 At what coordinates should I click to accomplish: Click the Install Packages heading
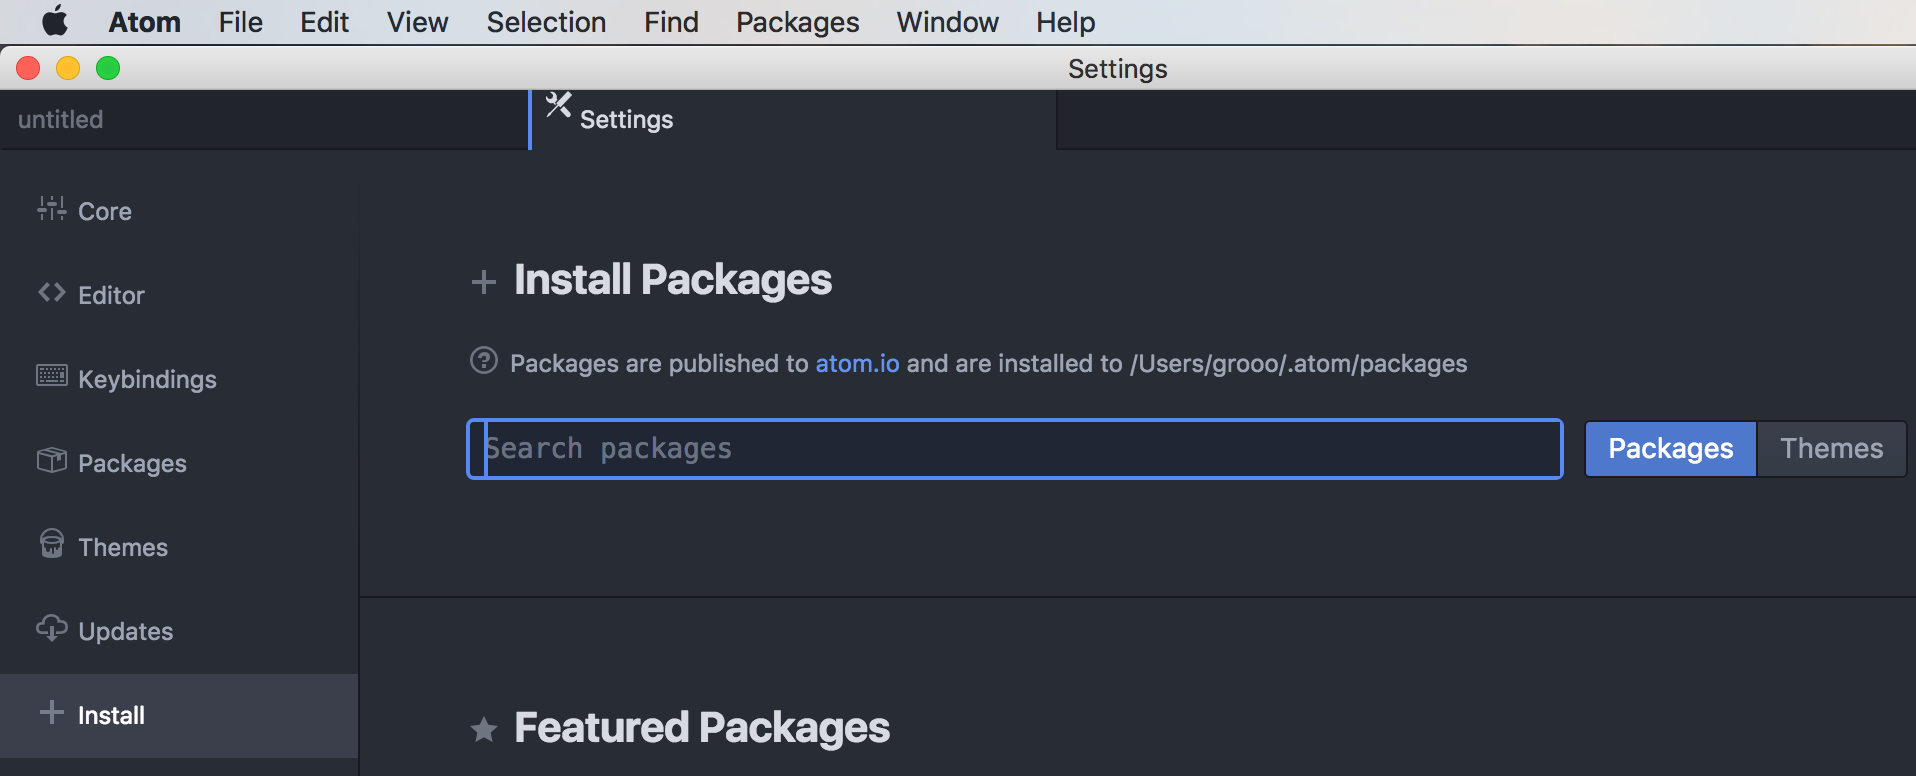[673, 280]
